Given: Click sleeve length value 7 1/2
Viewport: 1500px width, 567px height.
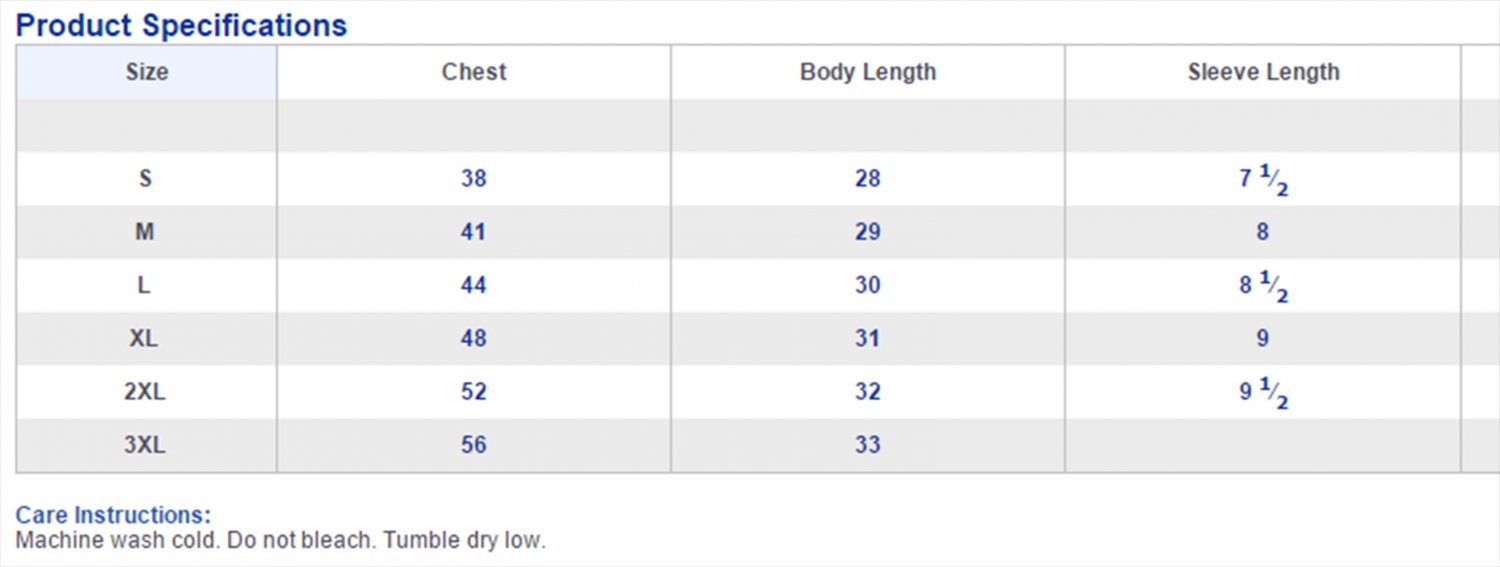Looking at the screenshot, I should point(1263,180).
